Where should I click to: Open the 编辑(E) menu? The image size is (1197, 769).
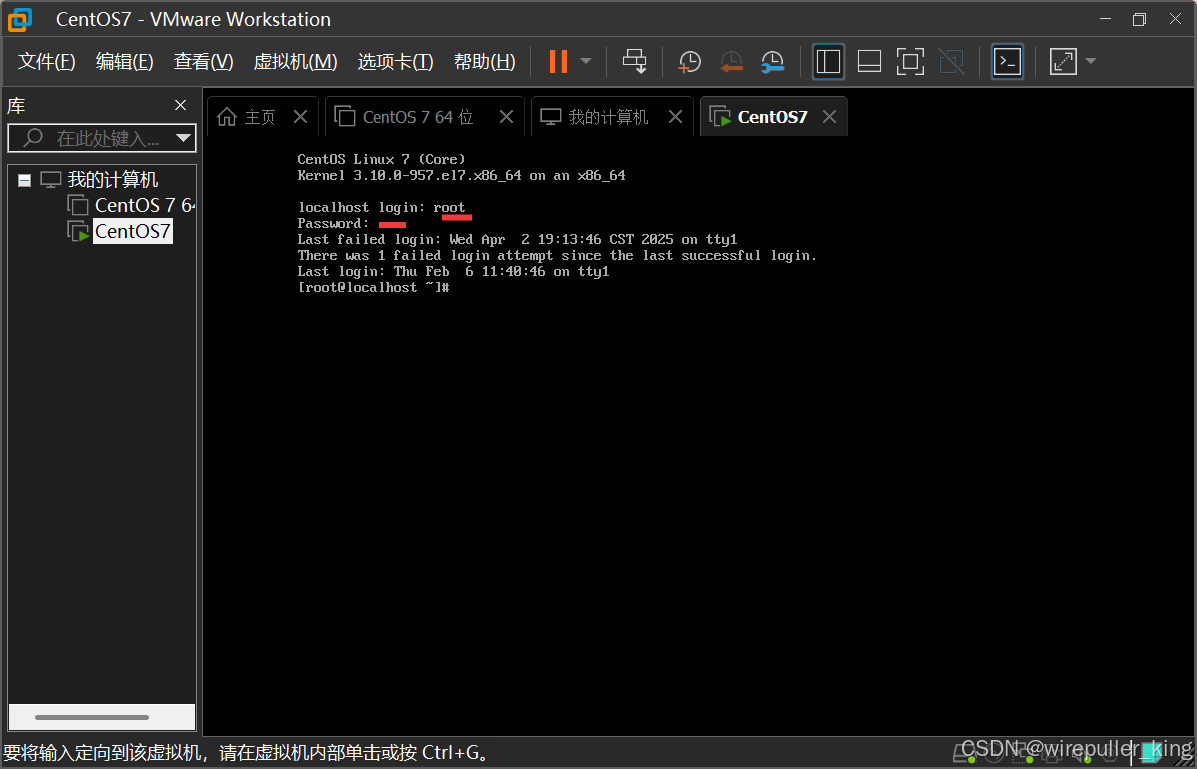tap(124, 61)
